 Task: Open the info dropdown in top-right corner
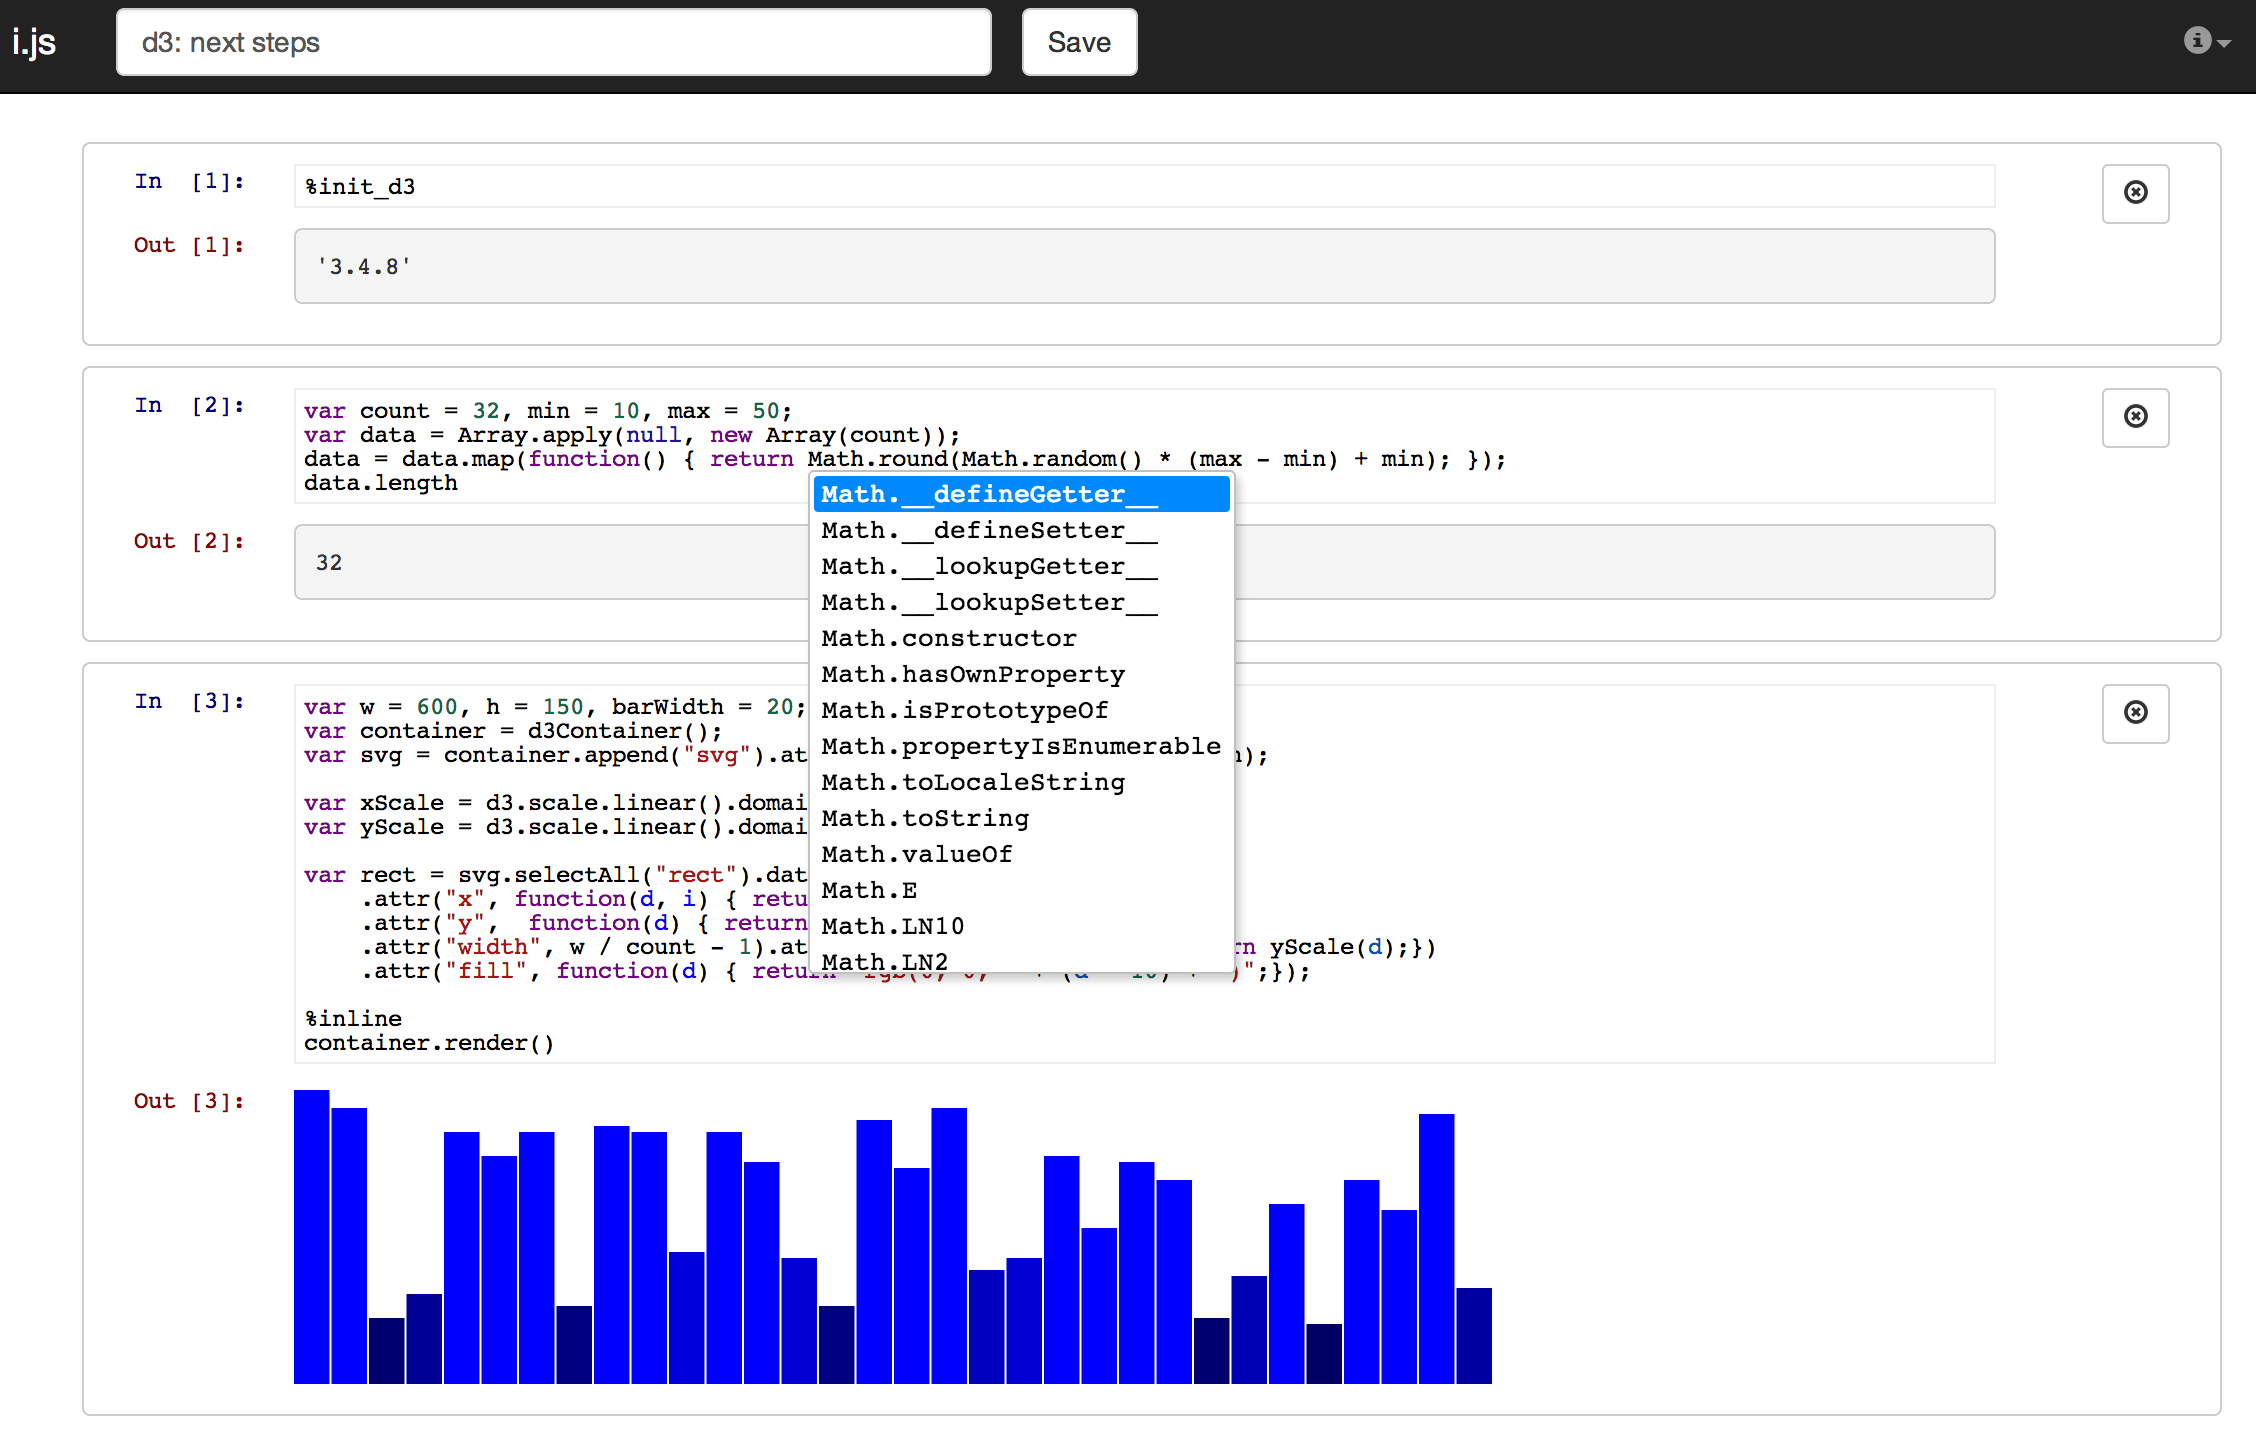(x=2206, y=41)
